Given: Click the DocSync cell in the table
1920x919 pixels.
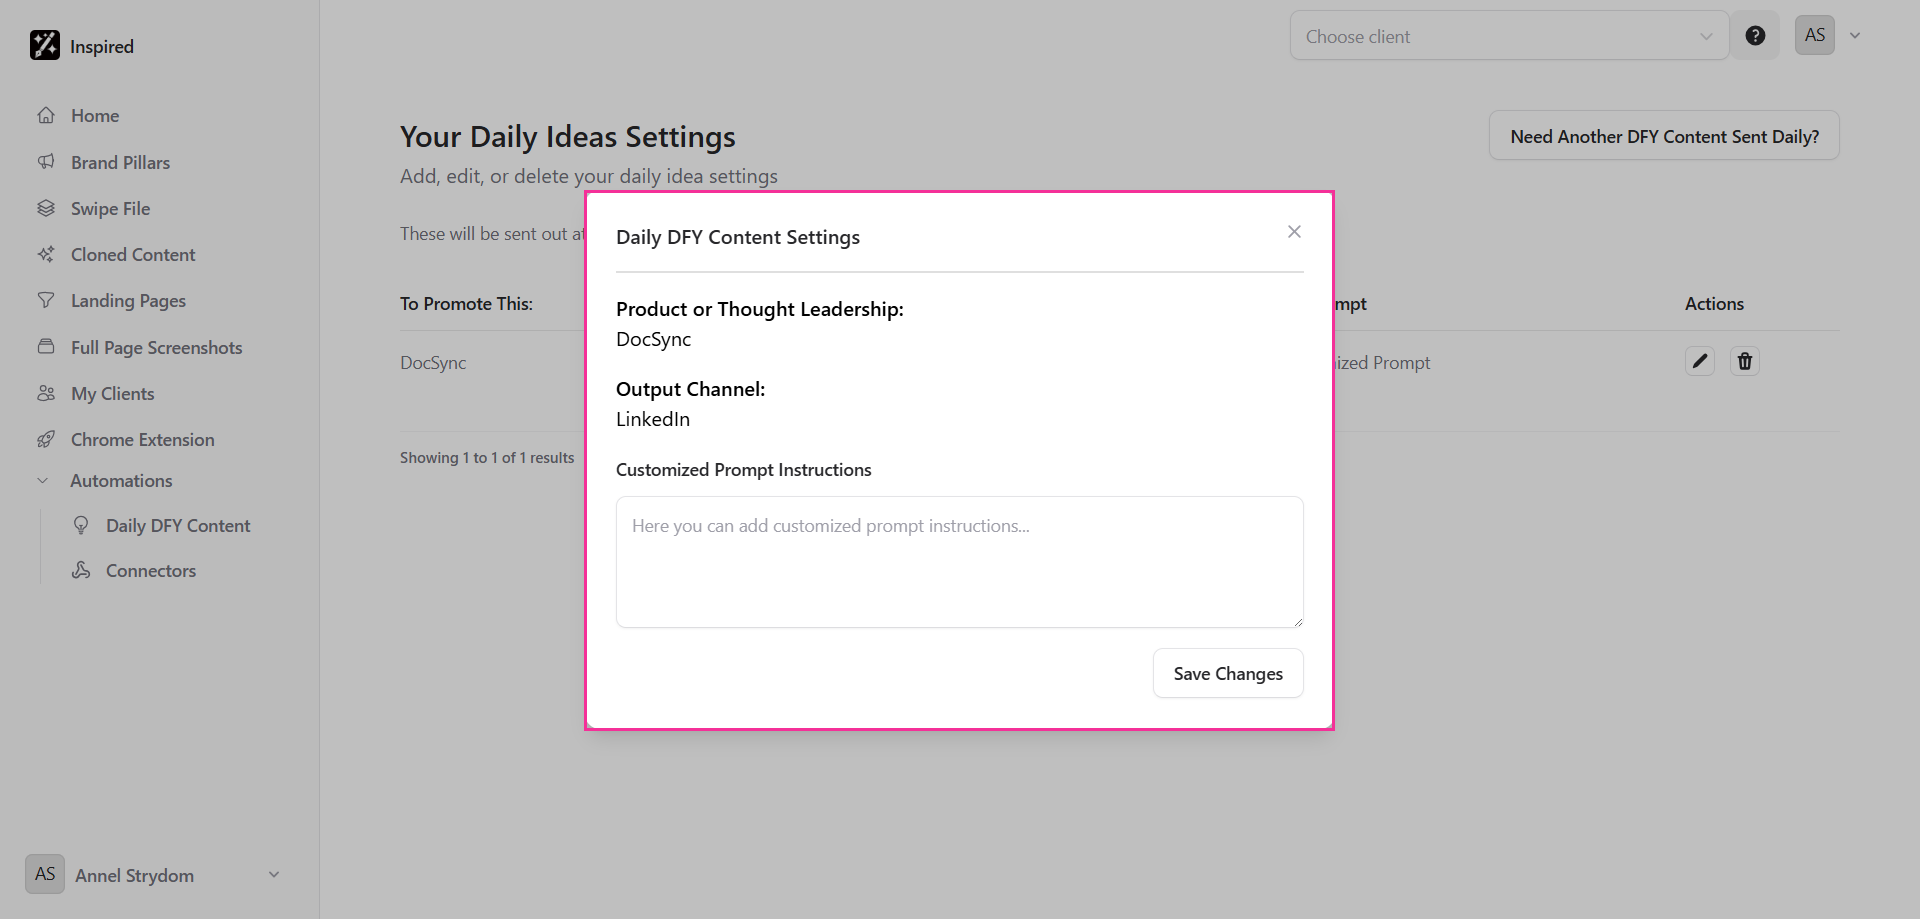Looking at the screenshot, I should [x=433, y=363].
